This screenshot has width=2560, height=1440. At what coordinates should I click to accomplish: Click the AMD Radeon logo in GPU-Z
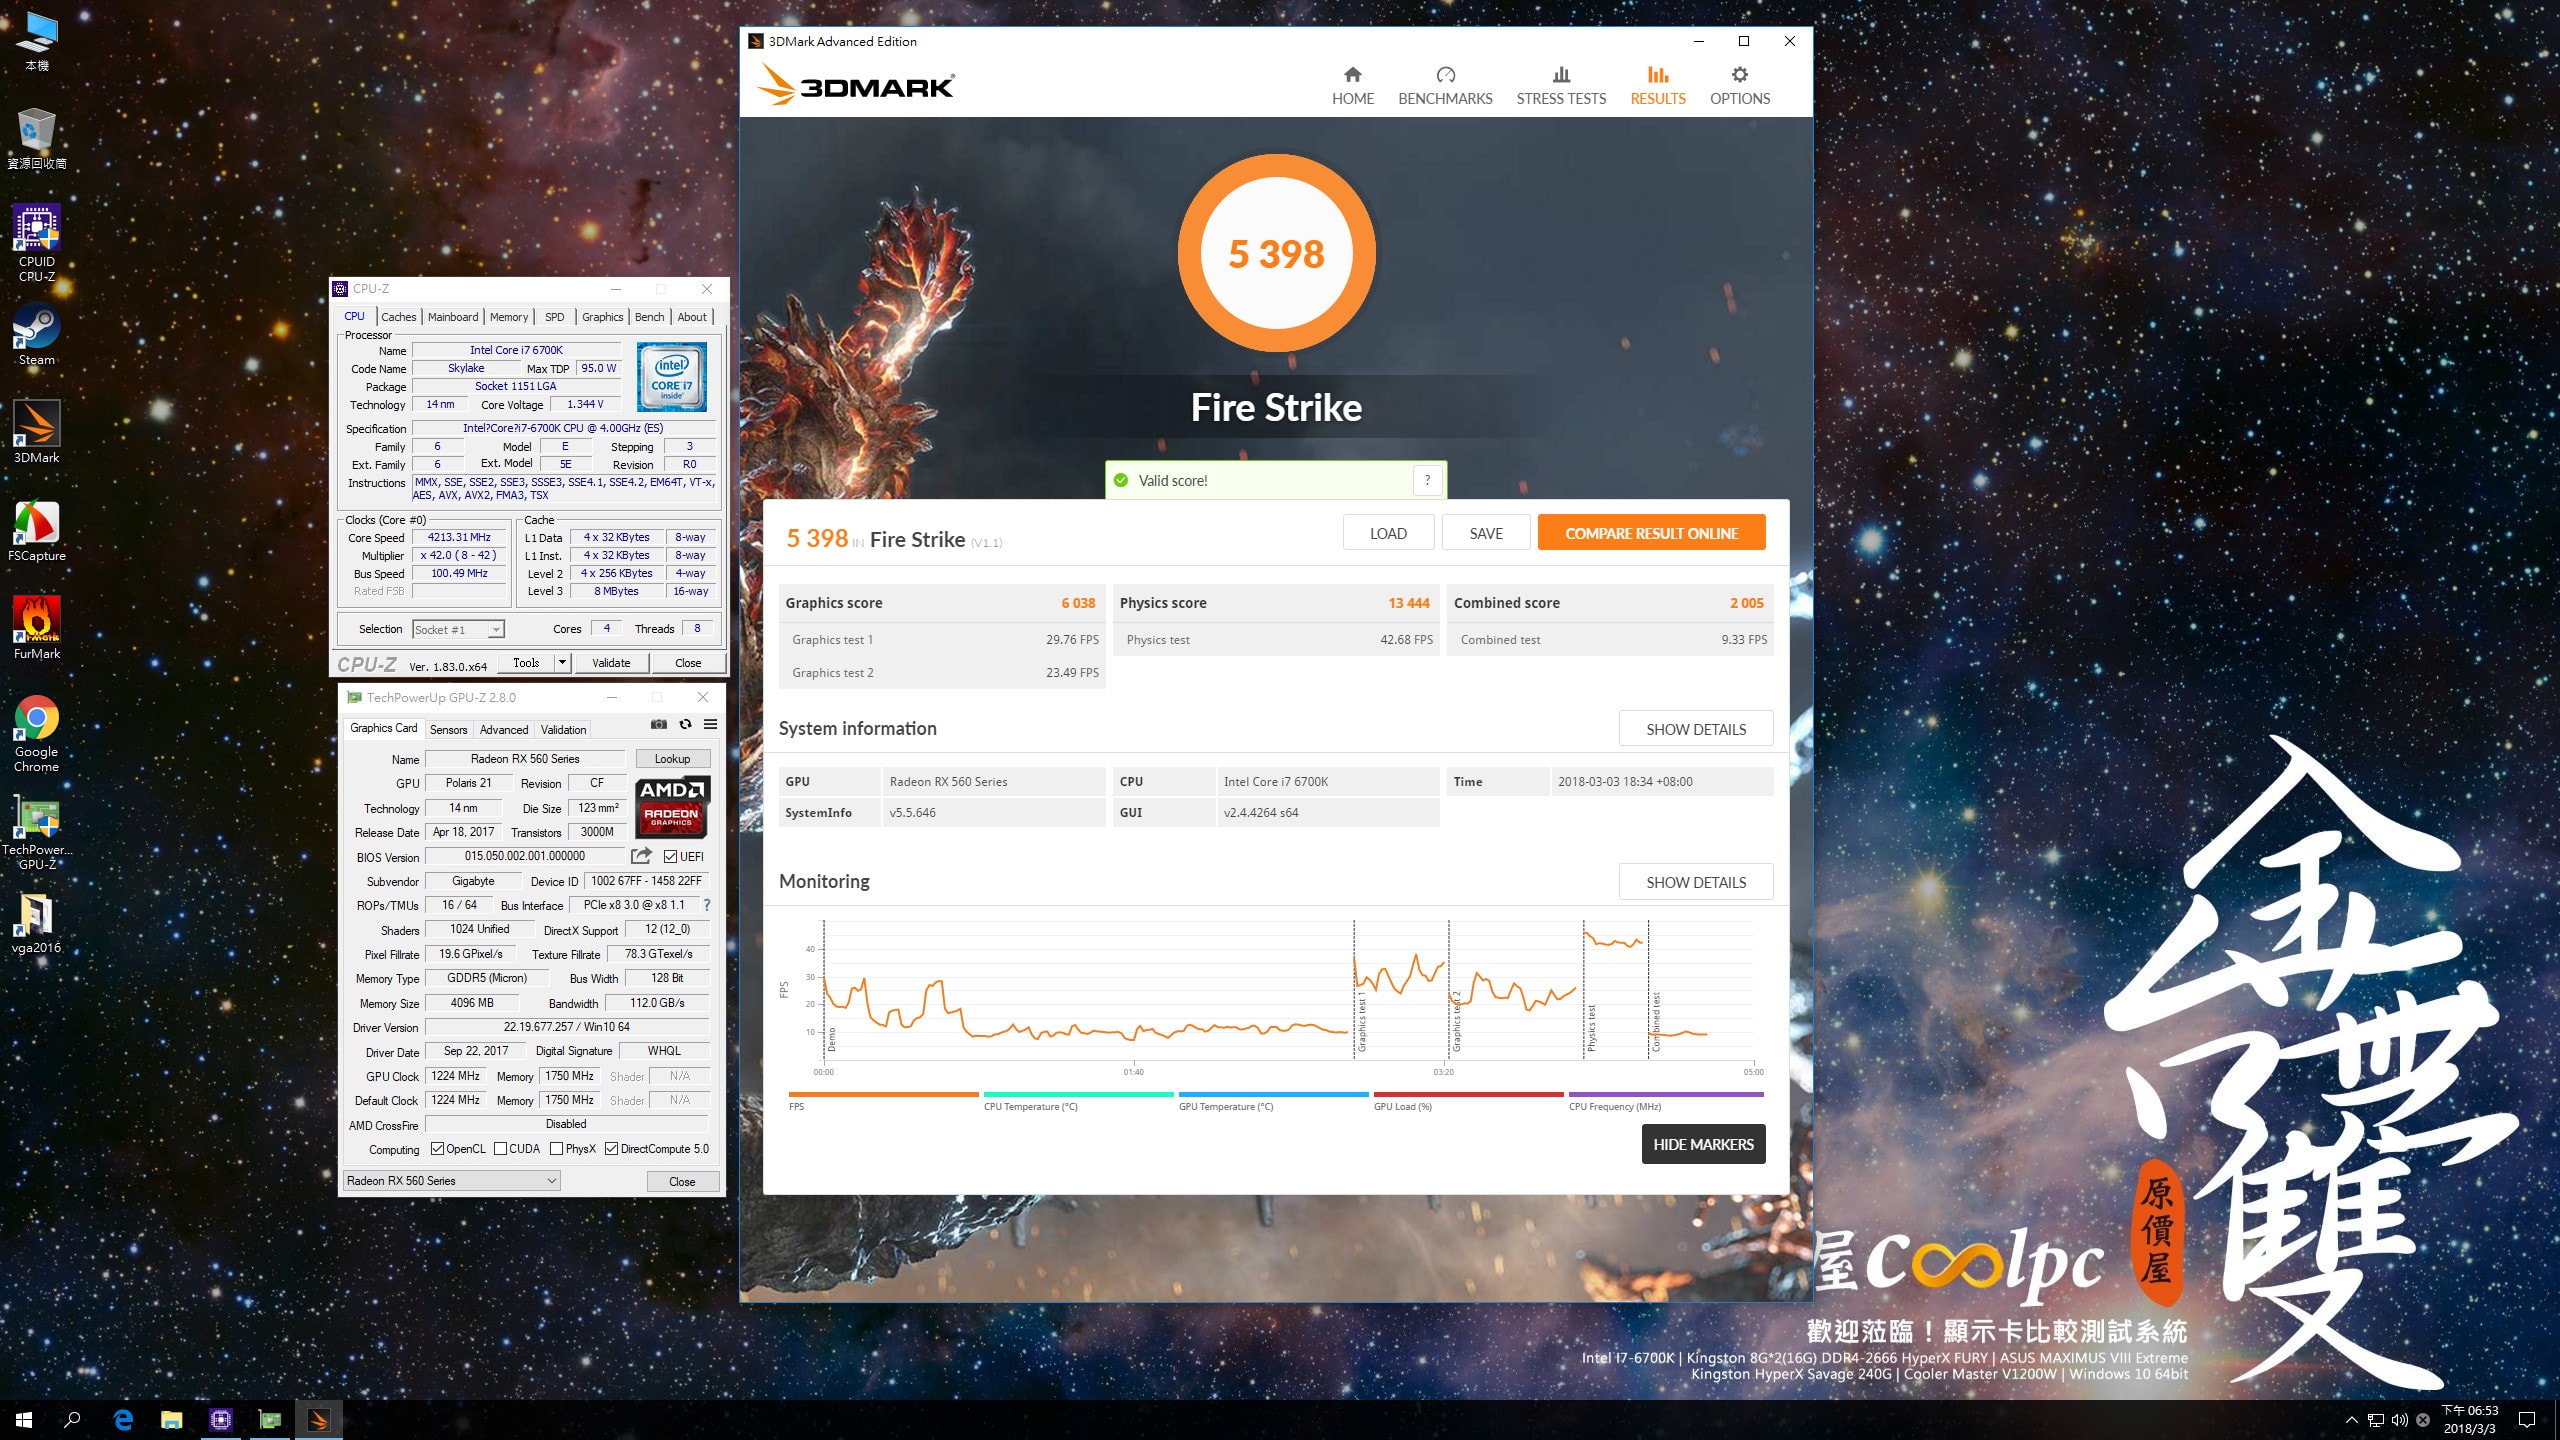(x=673, y=806)
